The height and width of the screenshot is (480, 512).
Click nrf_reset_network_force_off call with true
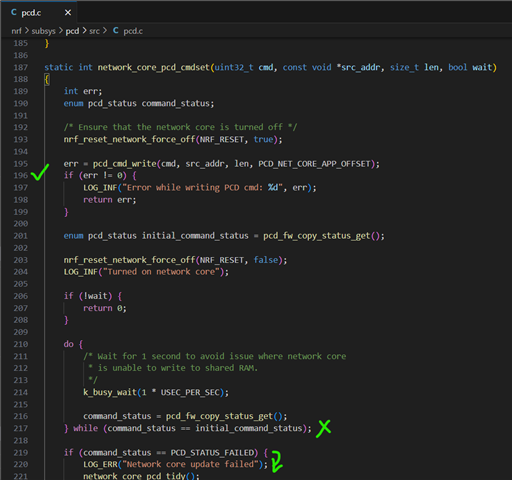pos(173,139)
